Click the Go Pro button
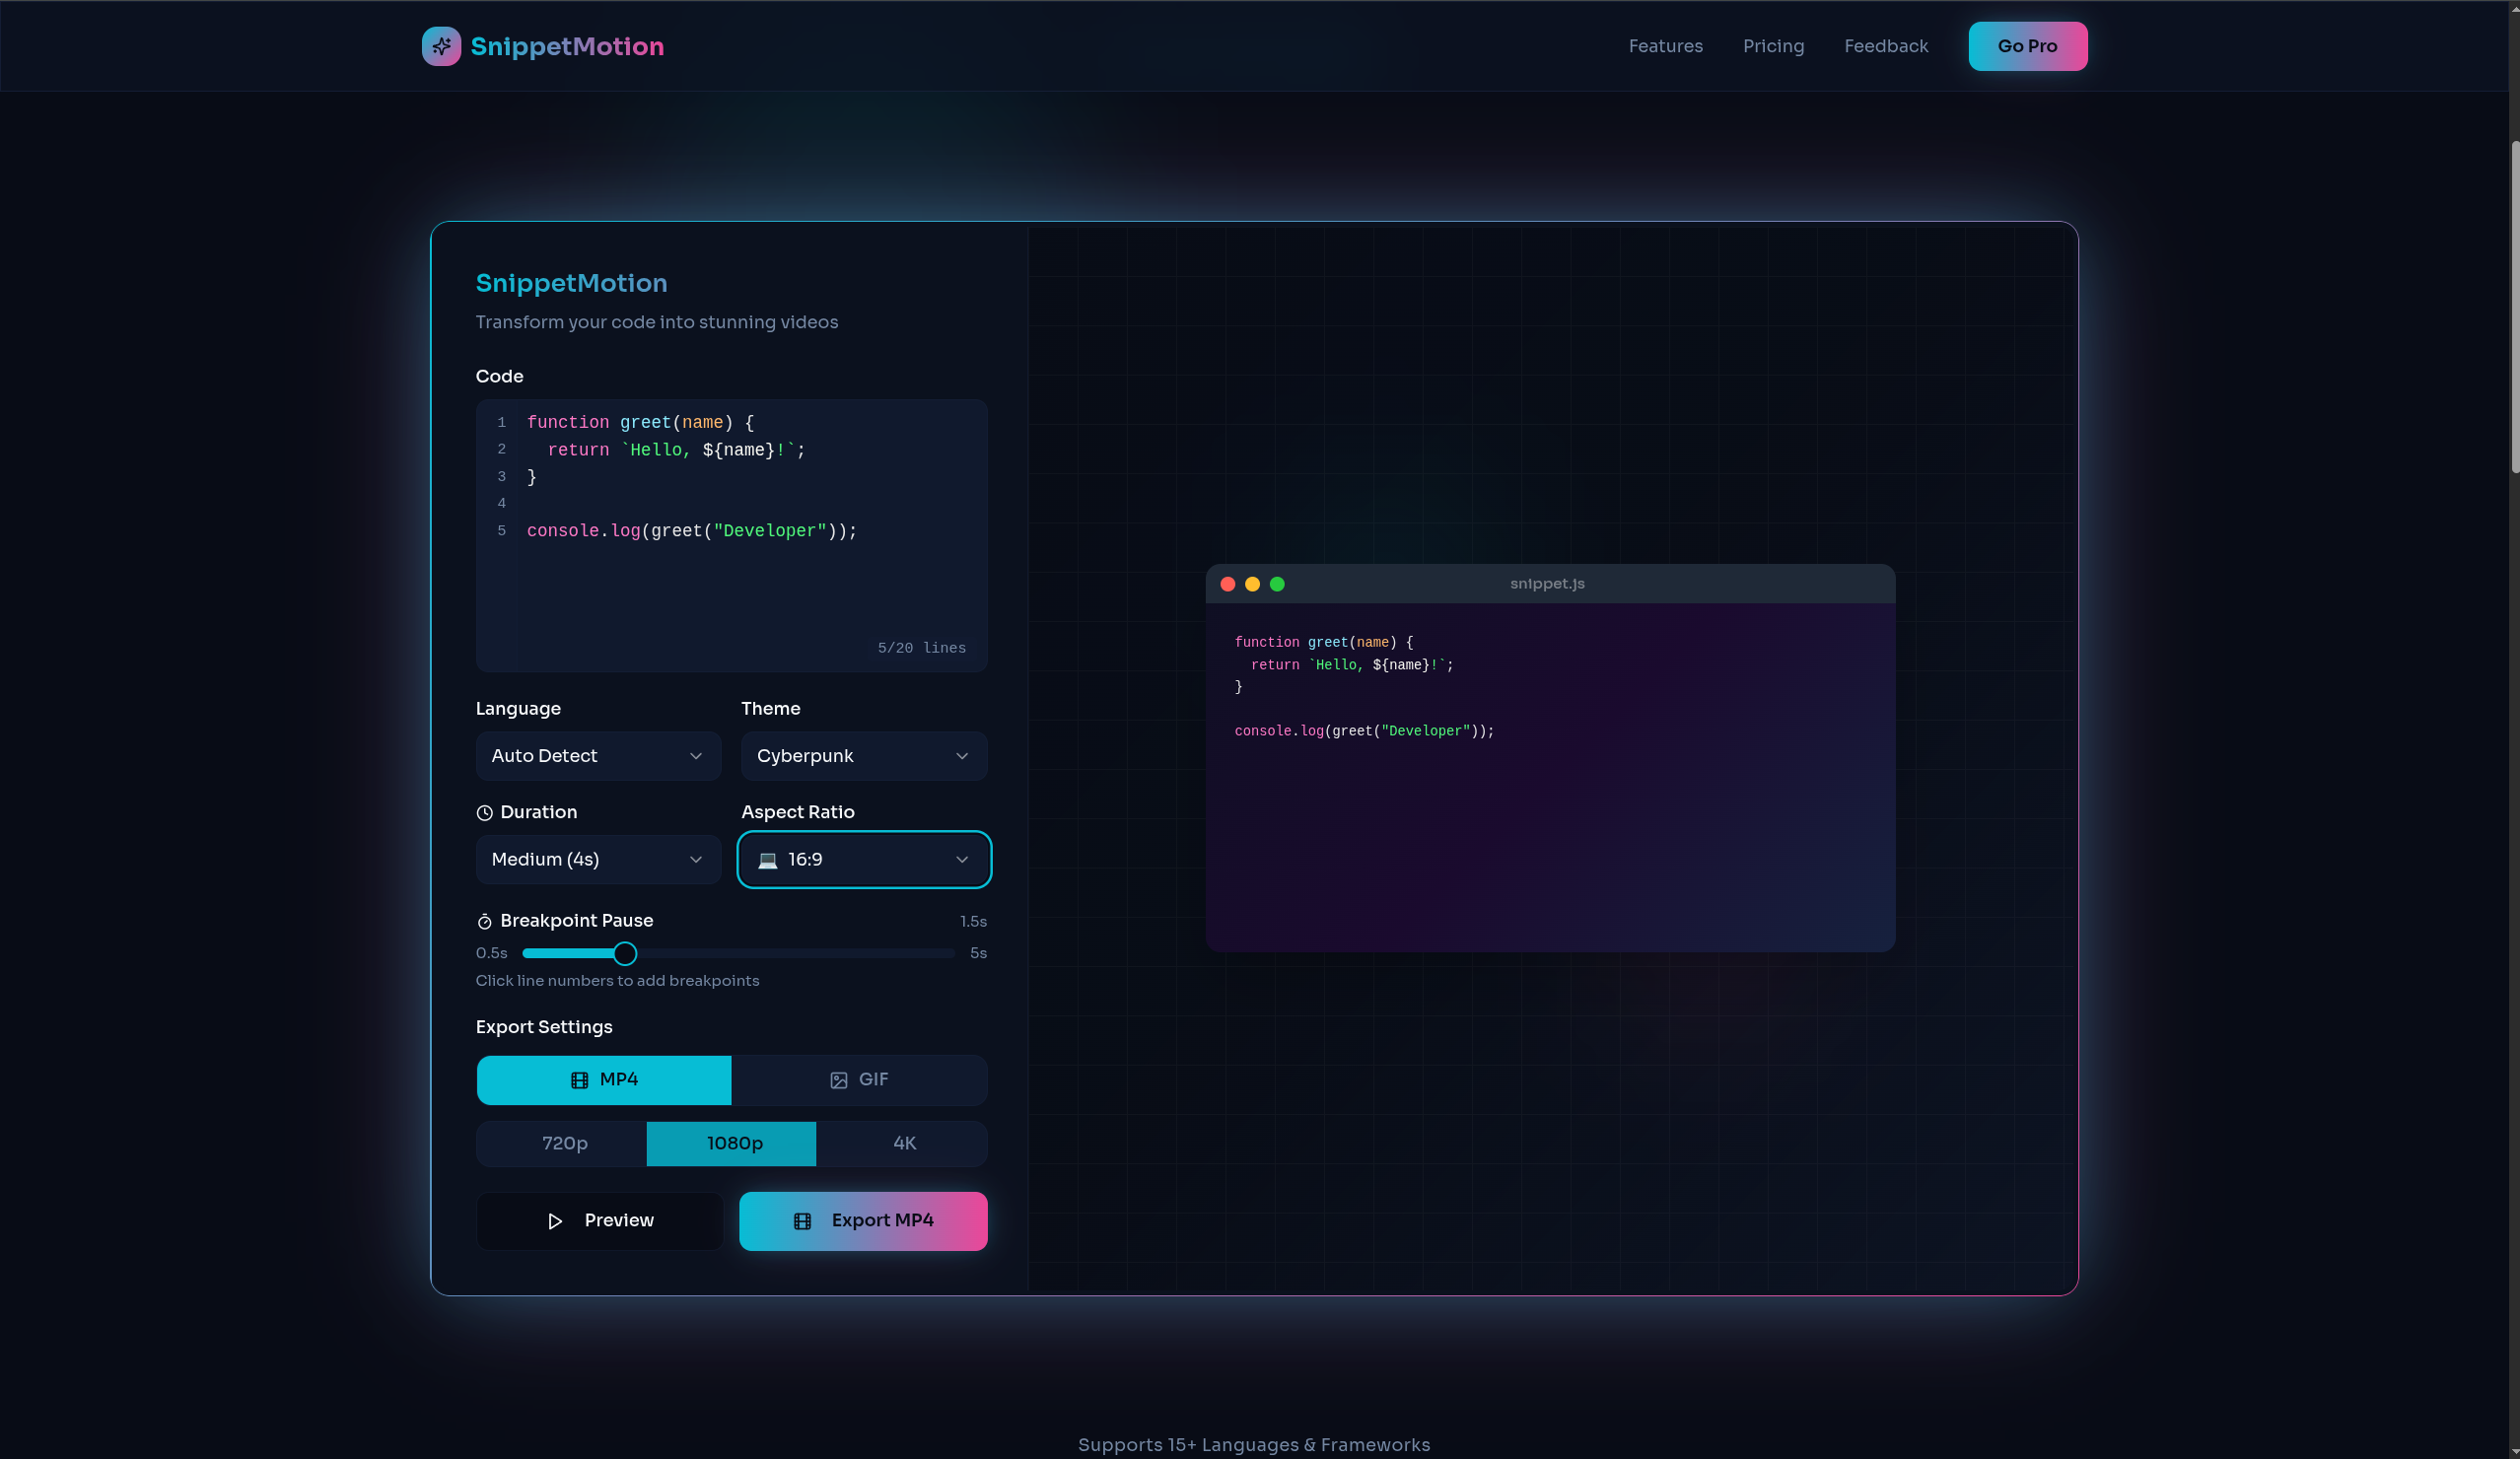 click(2027, 46)
